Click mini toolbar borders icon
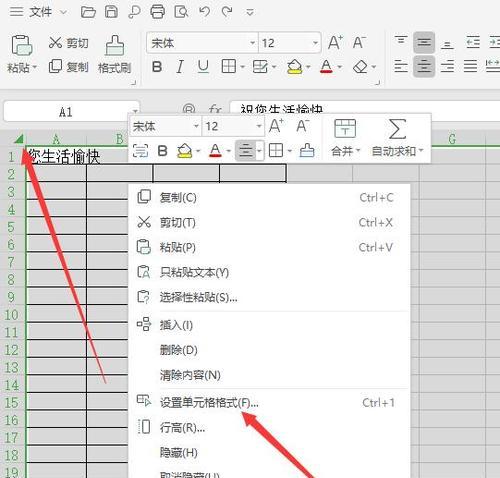This screenshot has width=500, height=478. (x=276, y=151)
